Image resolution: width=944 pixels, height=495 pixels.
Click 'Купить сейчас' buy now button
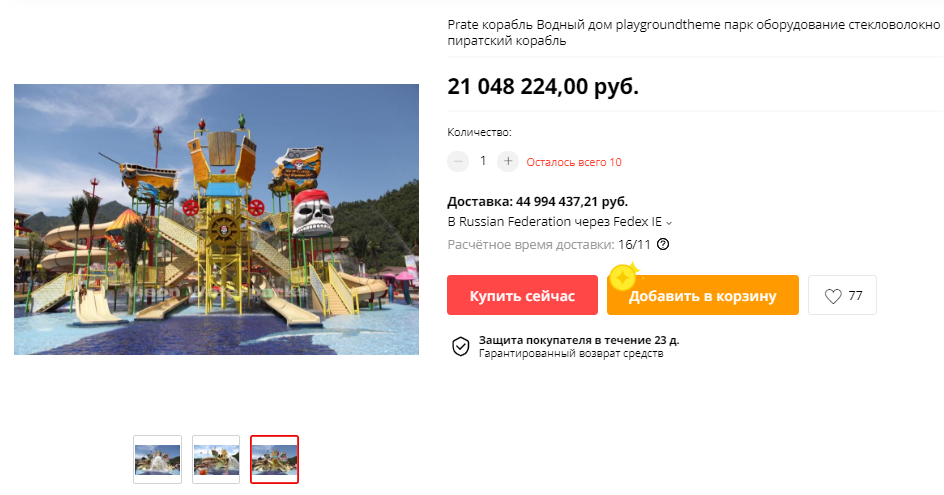pyautogui.click(x=522, y=295)
